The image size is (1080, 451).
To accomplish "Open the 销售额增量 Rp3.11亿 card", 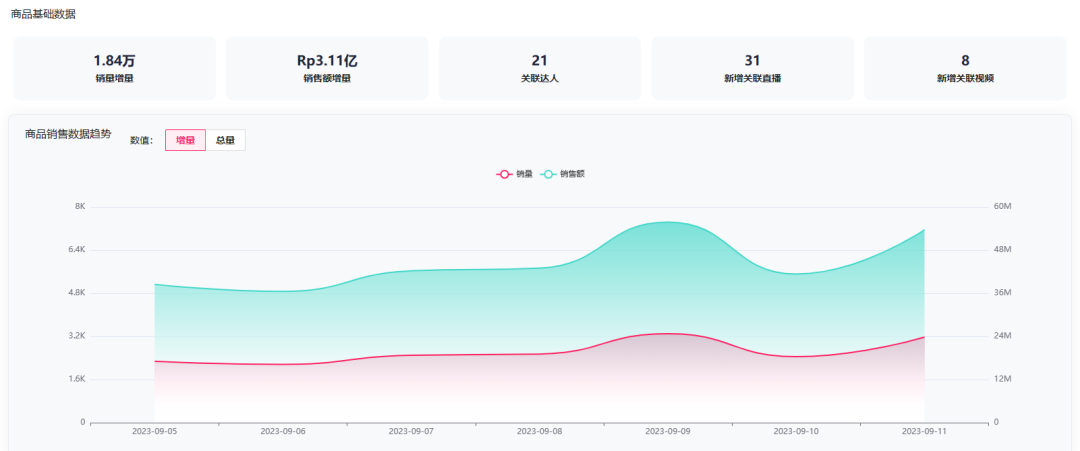I will 327,68.
